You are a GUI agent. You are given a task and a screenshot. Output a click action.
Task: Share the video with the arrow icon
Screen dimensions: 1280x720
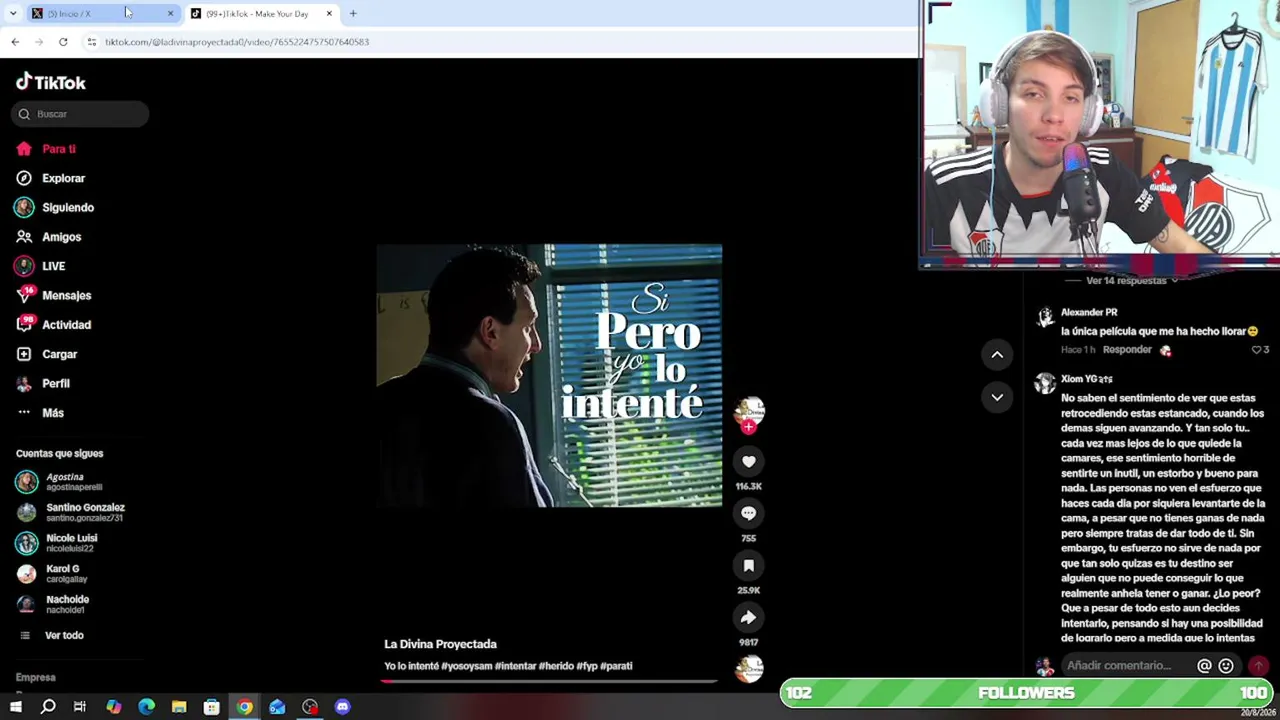pos(748,617)
